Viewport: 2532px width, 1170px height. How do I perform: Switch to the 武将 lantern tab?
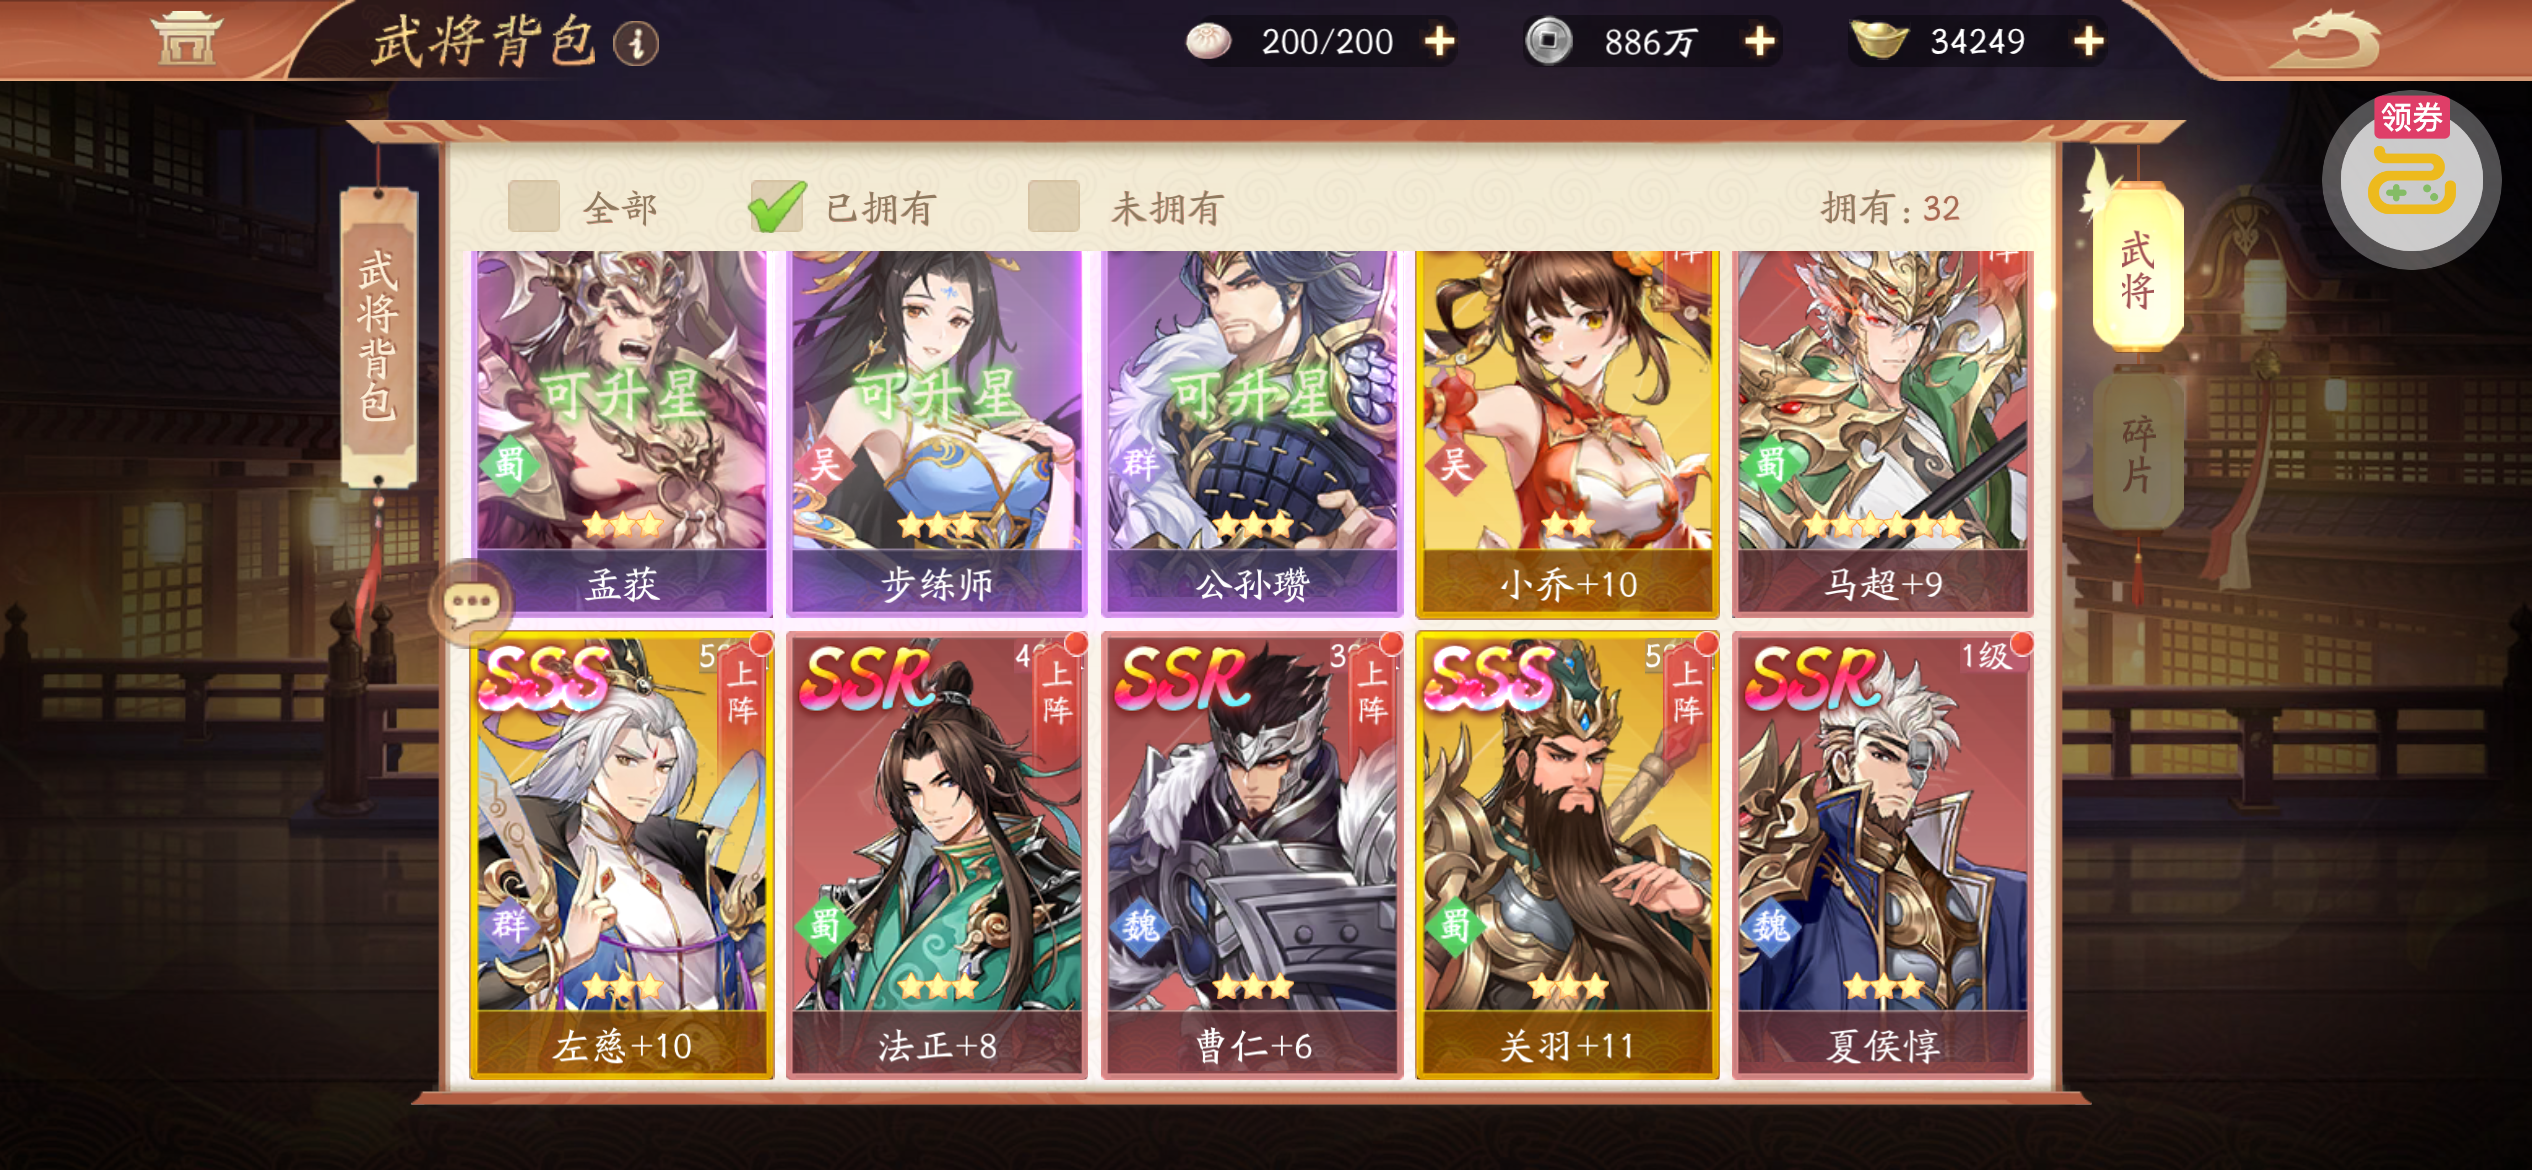tap(2137, 269)
